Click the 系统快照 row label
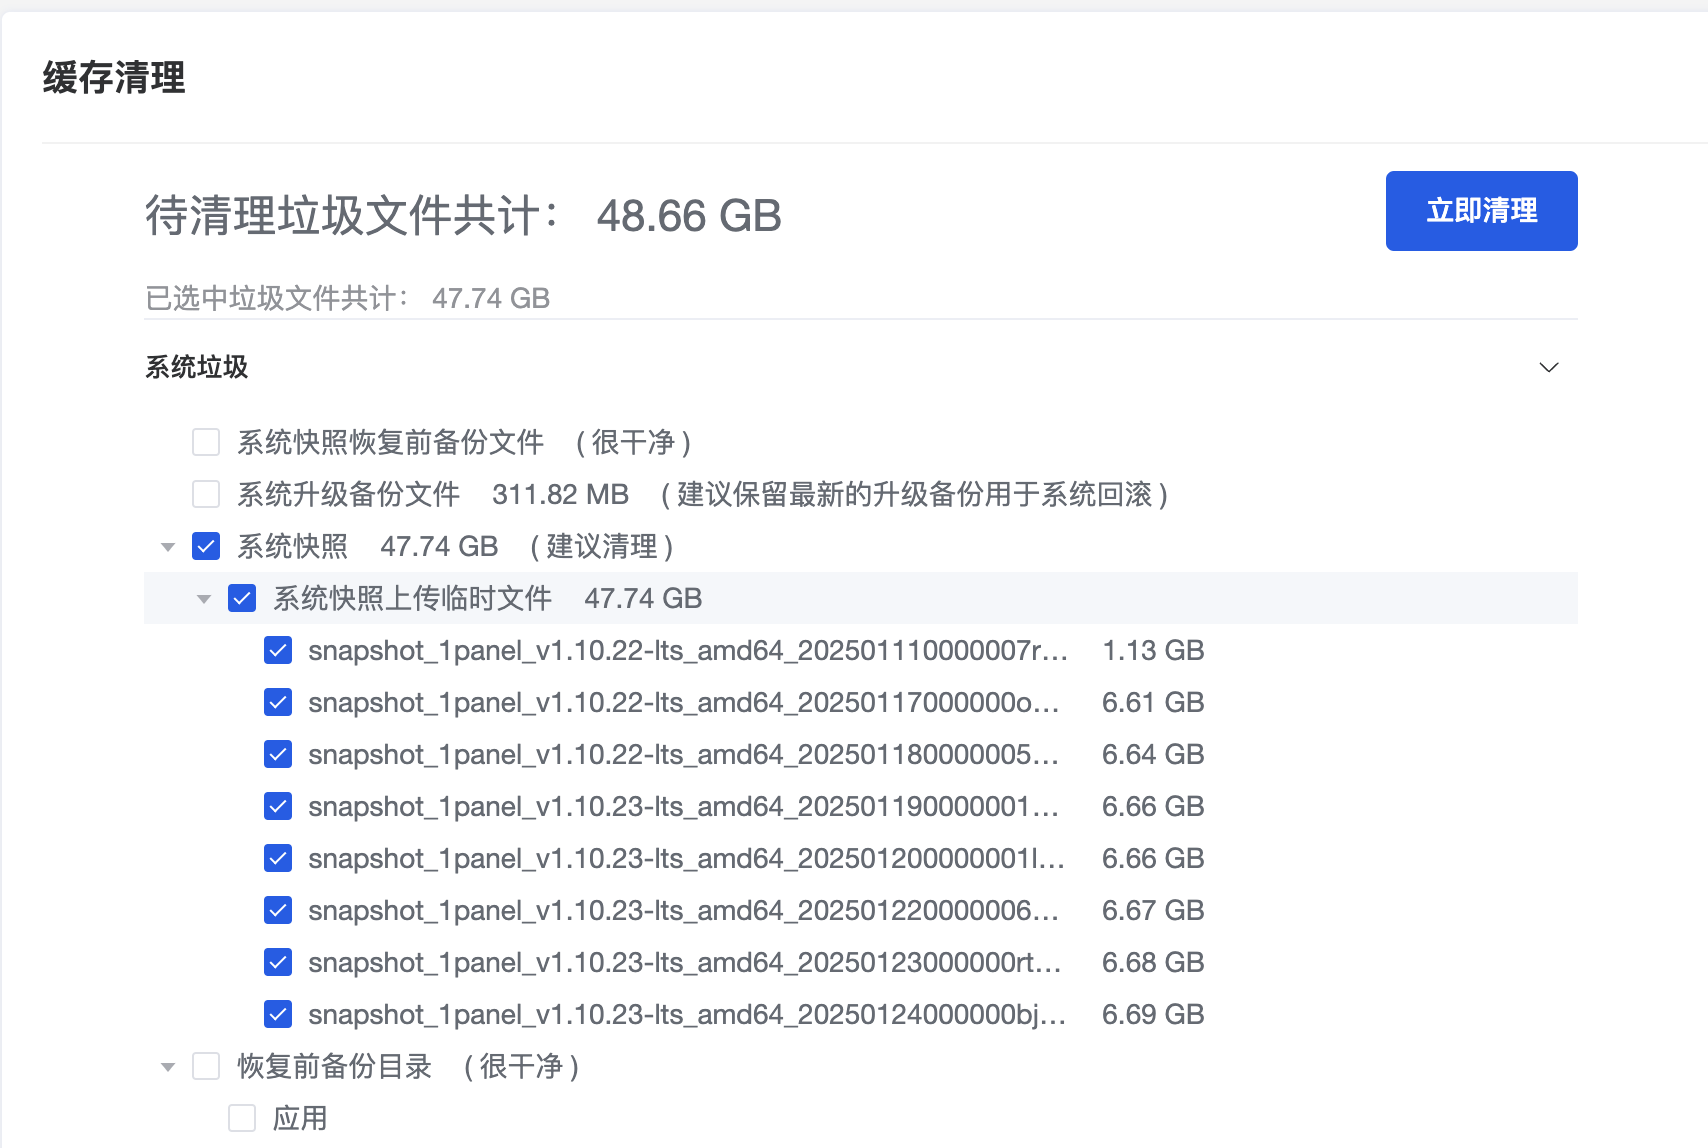This screenshot has width=1708, height=1148. click(x=292, y=546)
